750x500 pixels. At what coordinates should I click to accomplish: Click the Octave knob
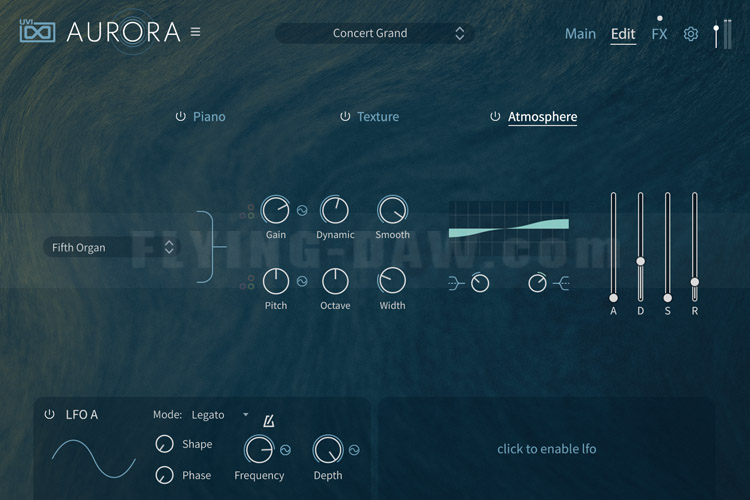click(x=335, y=281)
